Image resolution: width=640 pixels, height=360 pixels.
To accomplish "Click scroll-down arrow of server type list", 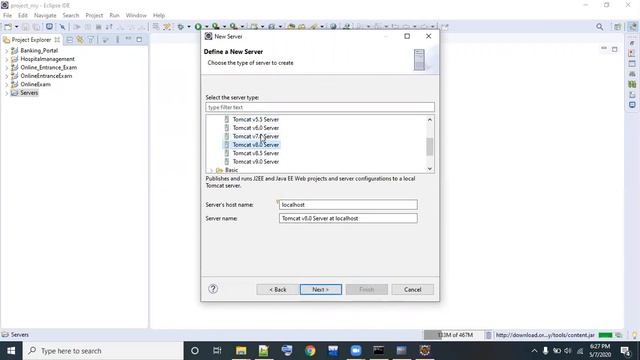I will pos(429,169).
